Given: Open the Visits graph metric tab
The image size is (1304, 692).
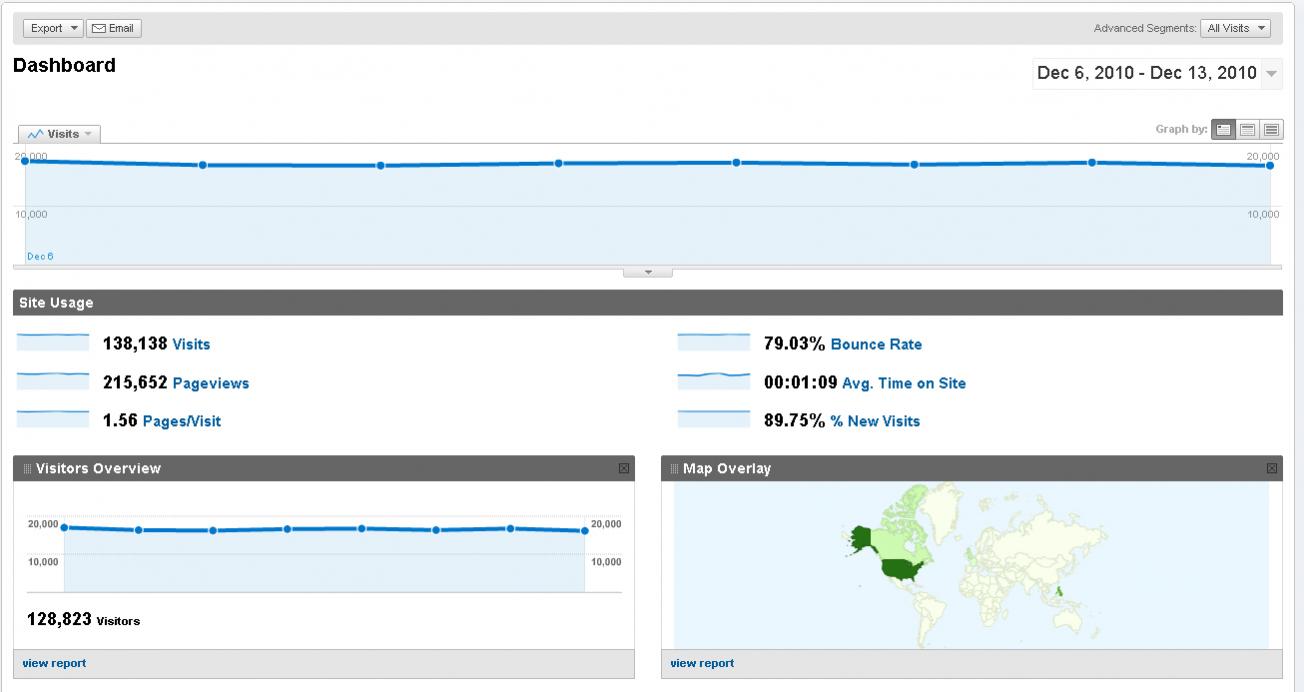Looking at the screenshot, I should (x=60, y=134).
